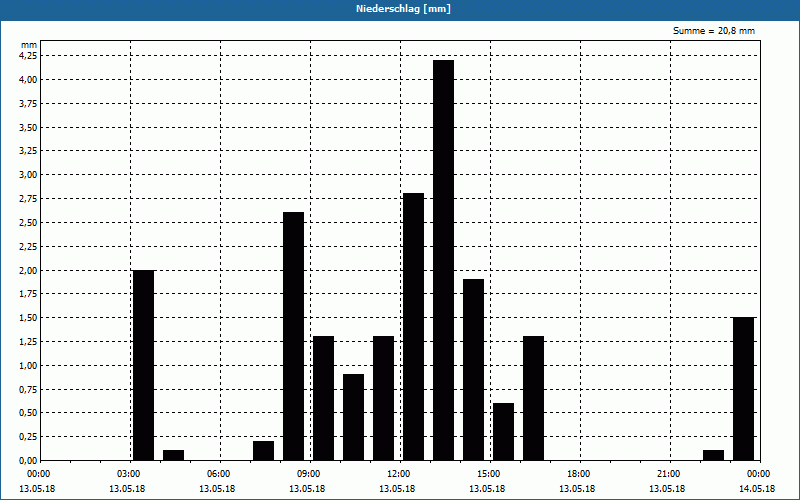Select the 1,3 mm bar just before 12:00
This screenshot has width=800, height=500.
tap(384, 398)
